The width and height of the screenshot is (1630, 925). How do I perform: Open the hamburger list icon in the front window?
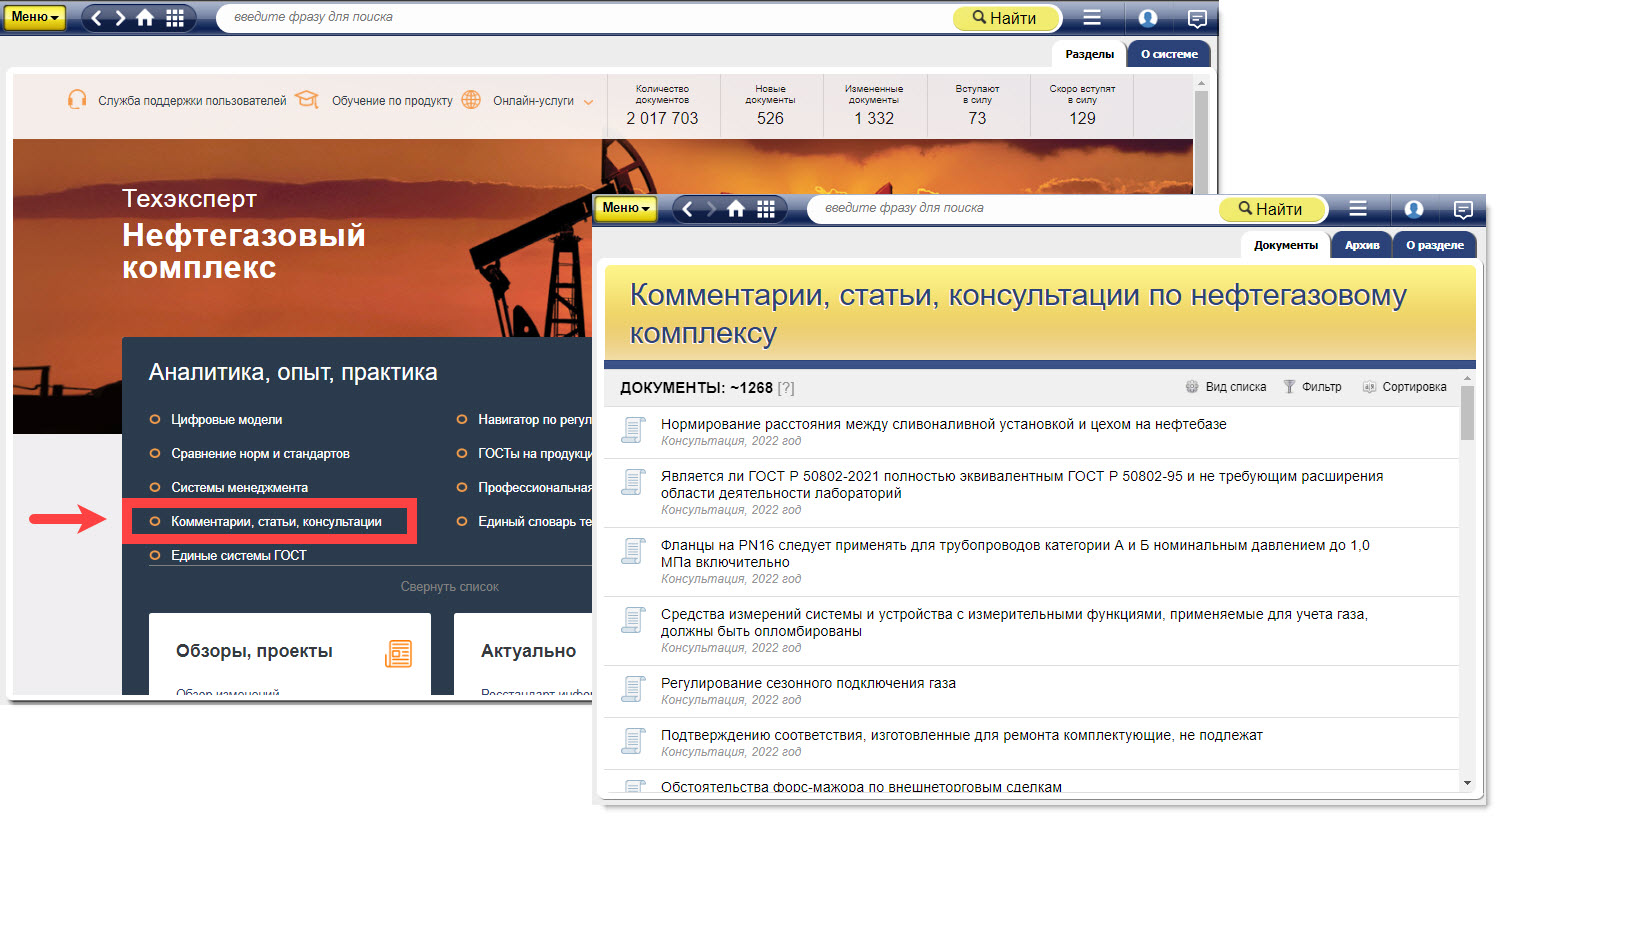pyautogui.click(x=1358, y=208)
